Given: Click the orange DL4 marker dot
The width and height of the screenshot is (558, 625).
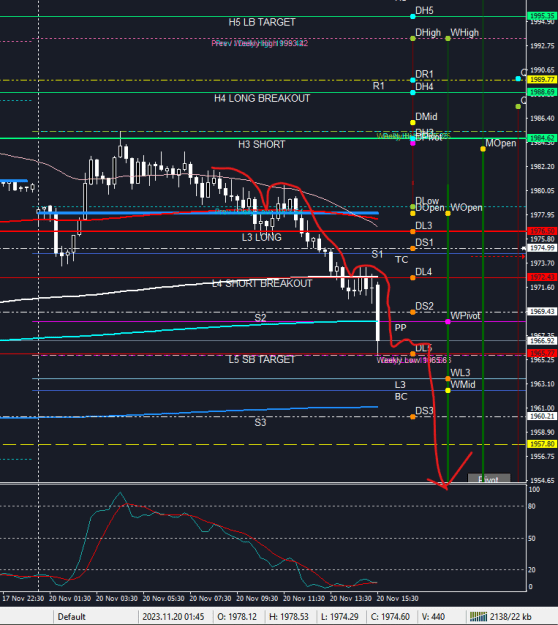Looking at the screenshot, I should pos(413,278).
